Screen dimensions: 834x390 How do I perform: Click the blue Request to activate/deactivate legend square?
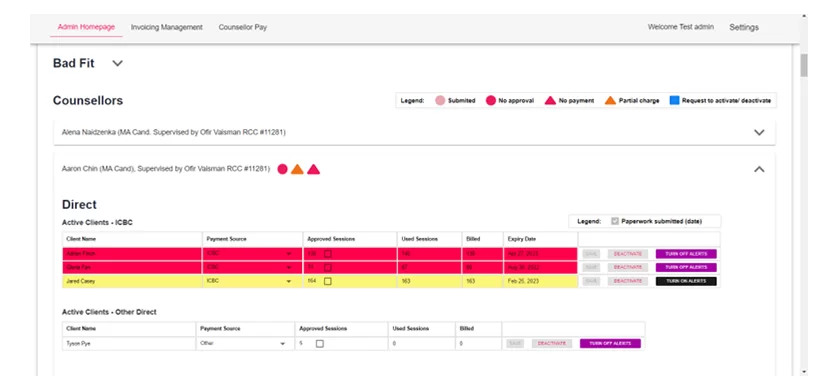pos(674,101)
